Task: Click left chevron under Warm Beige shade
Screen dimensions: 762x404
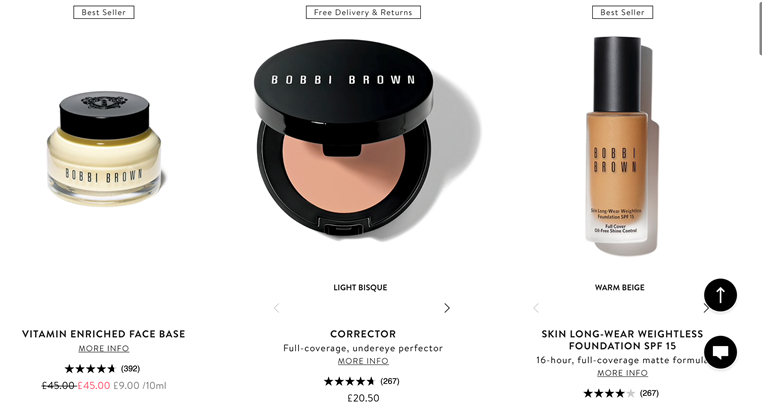Action: [536, 308]
